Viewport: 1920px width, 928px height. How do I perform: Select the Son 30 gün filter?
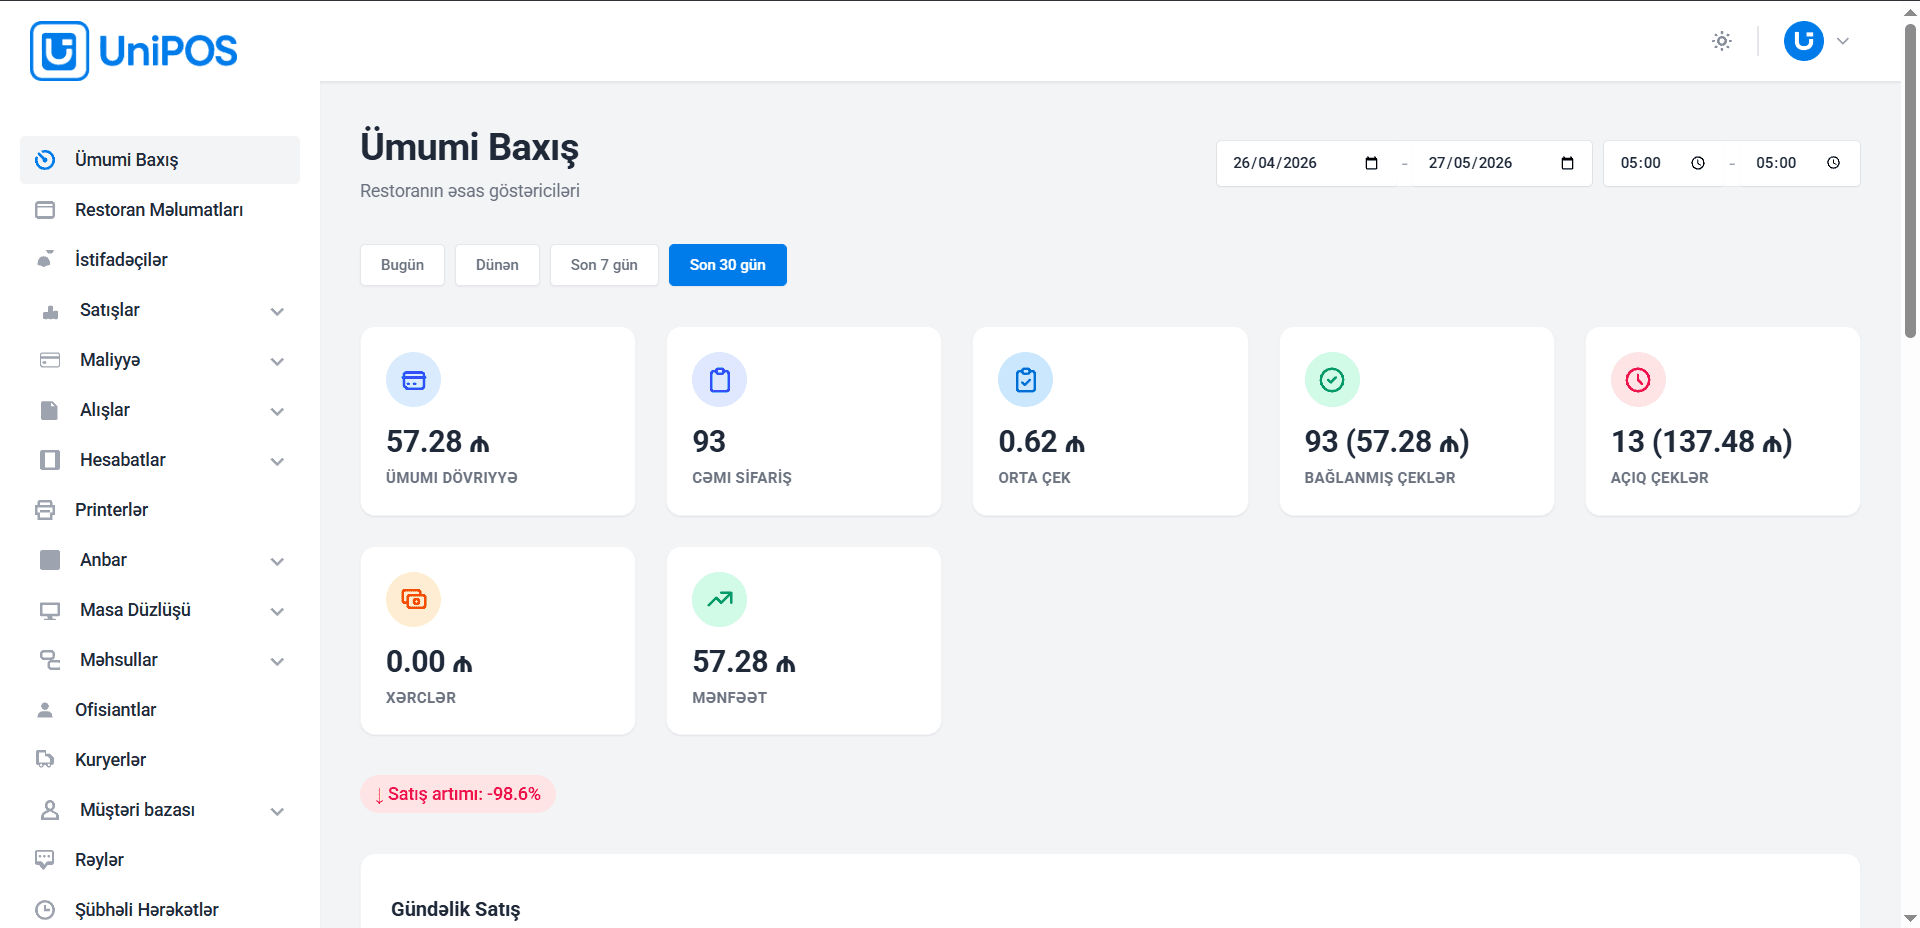pyautogui.click(x=728, y=265)
